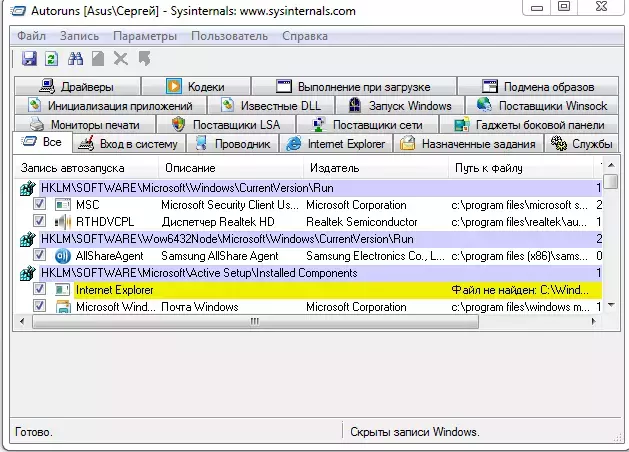Open the Справка menu
Screen dimensions: 629x452
coord(305,36)
